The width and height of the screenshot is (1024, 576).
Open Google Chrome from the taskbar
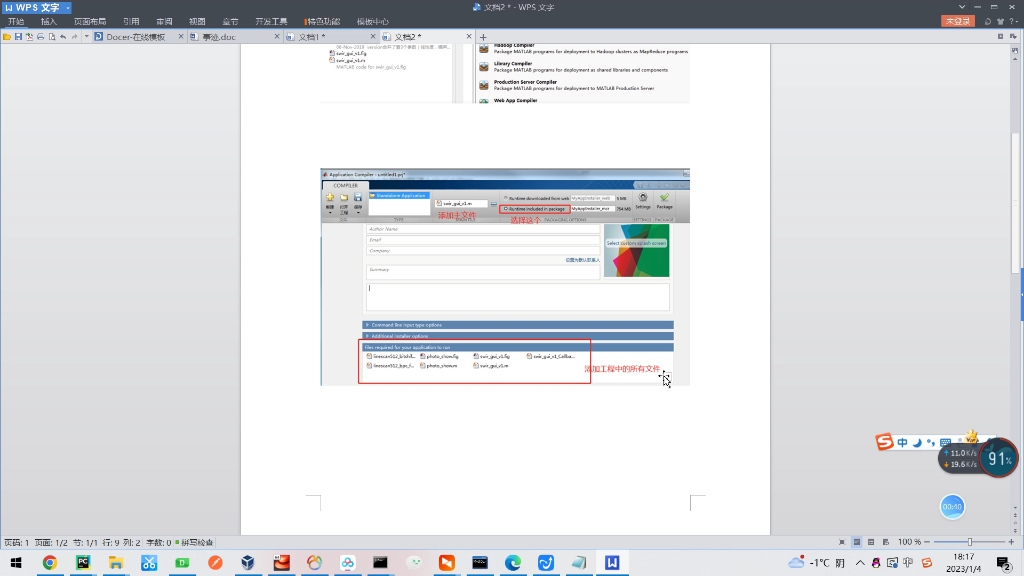point(50,562)
